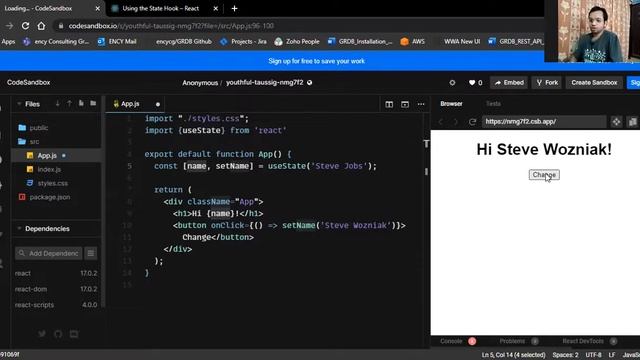Reload the Chrome browser page

coord(25,26)
